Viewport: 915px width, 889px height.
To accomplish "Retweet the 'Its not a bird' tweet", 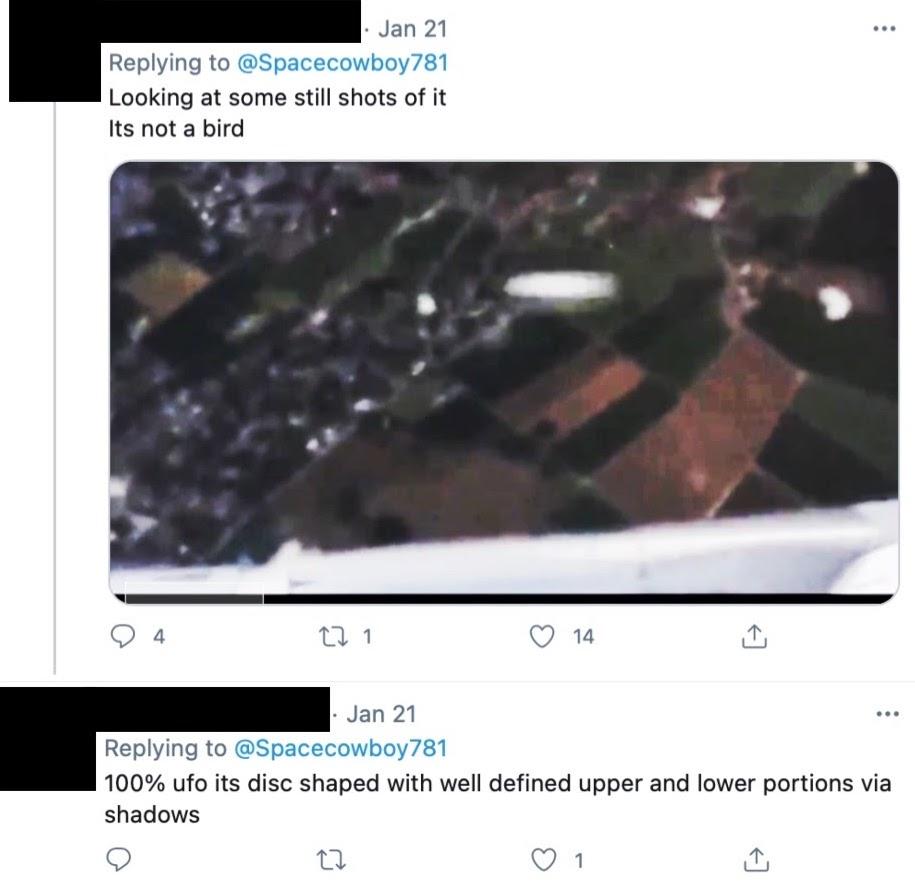I will (x=333, y=636).
